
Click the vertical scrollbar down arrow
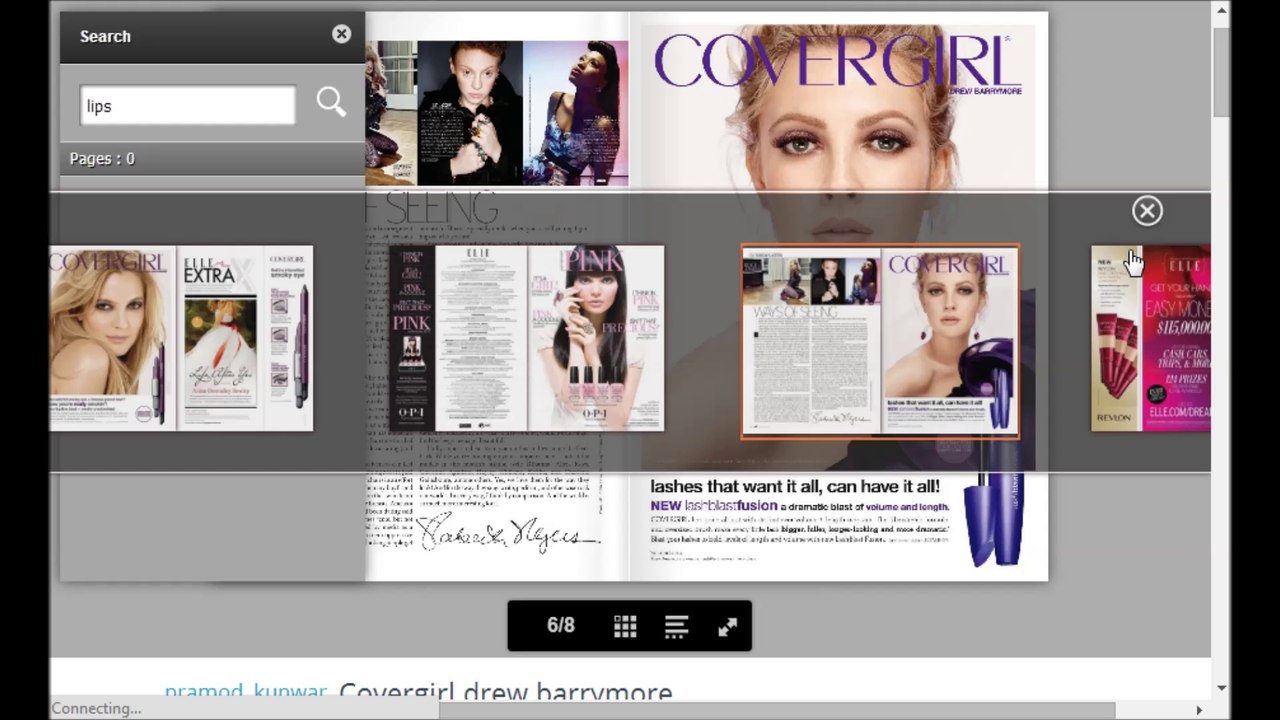tap(1221, 688)
